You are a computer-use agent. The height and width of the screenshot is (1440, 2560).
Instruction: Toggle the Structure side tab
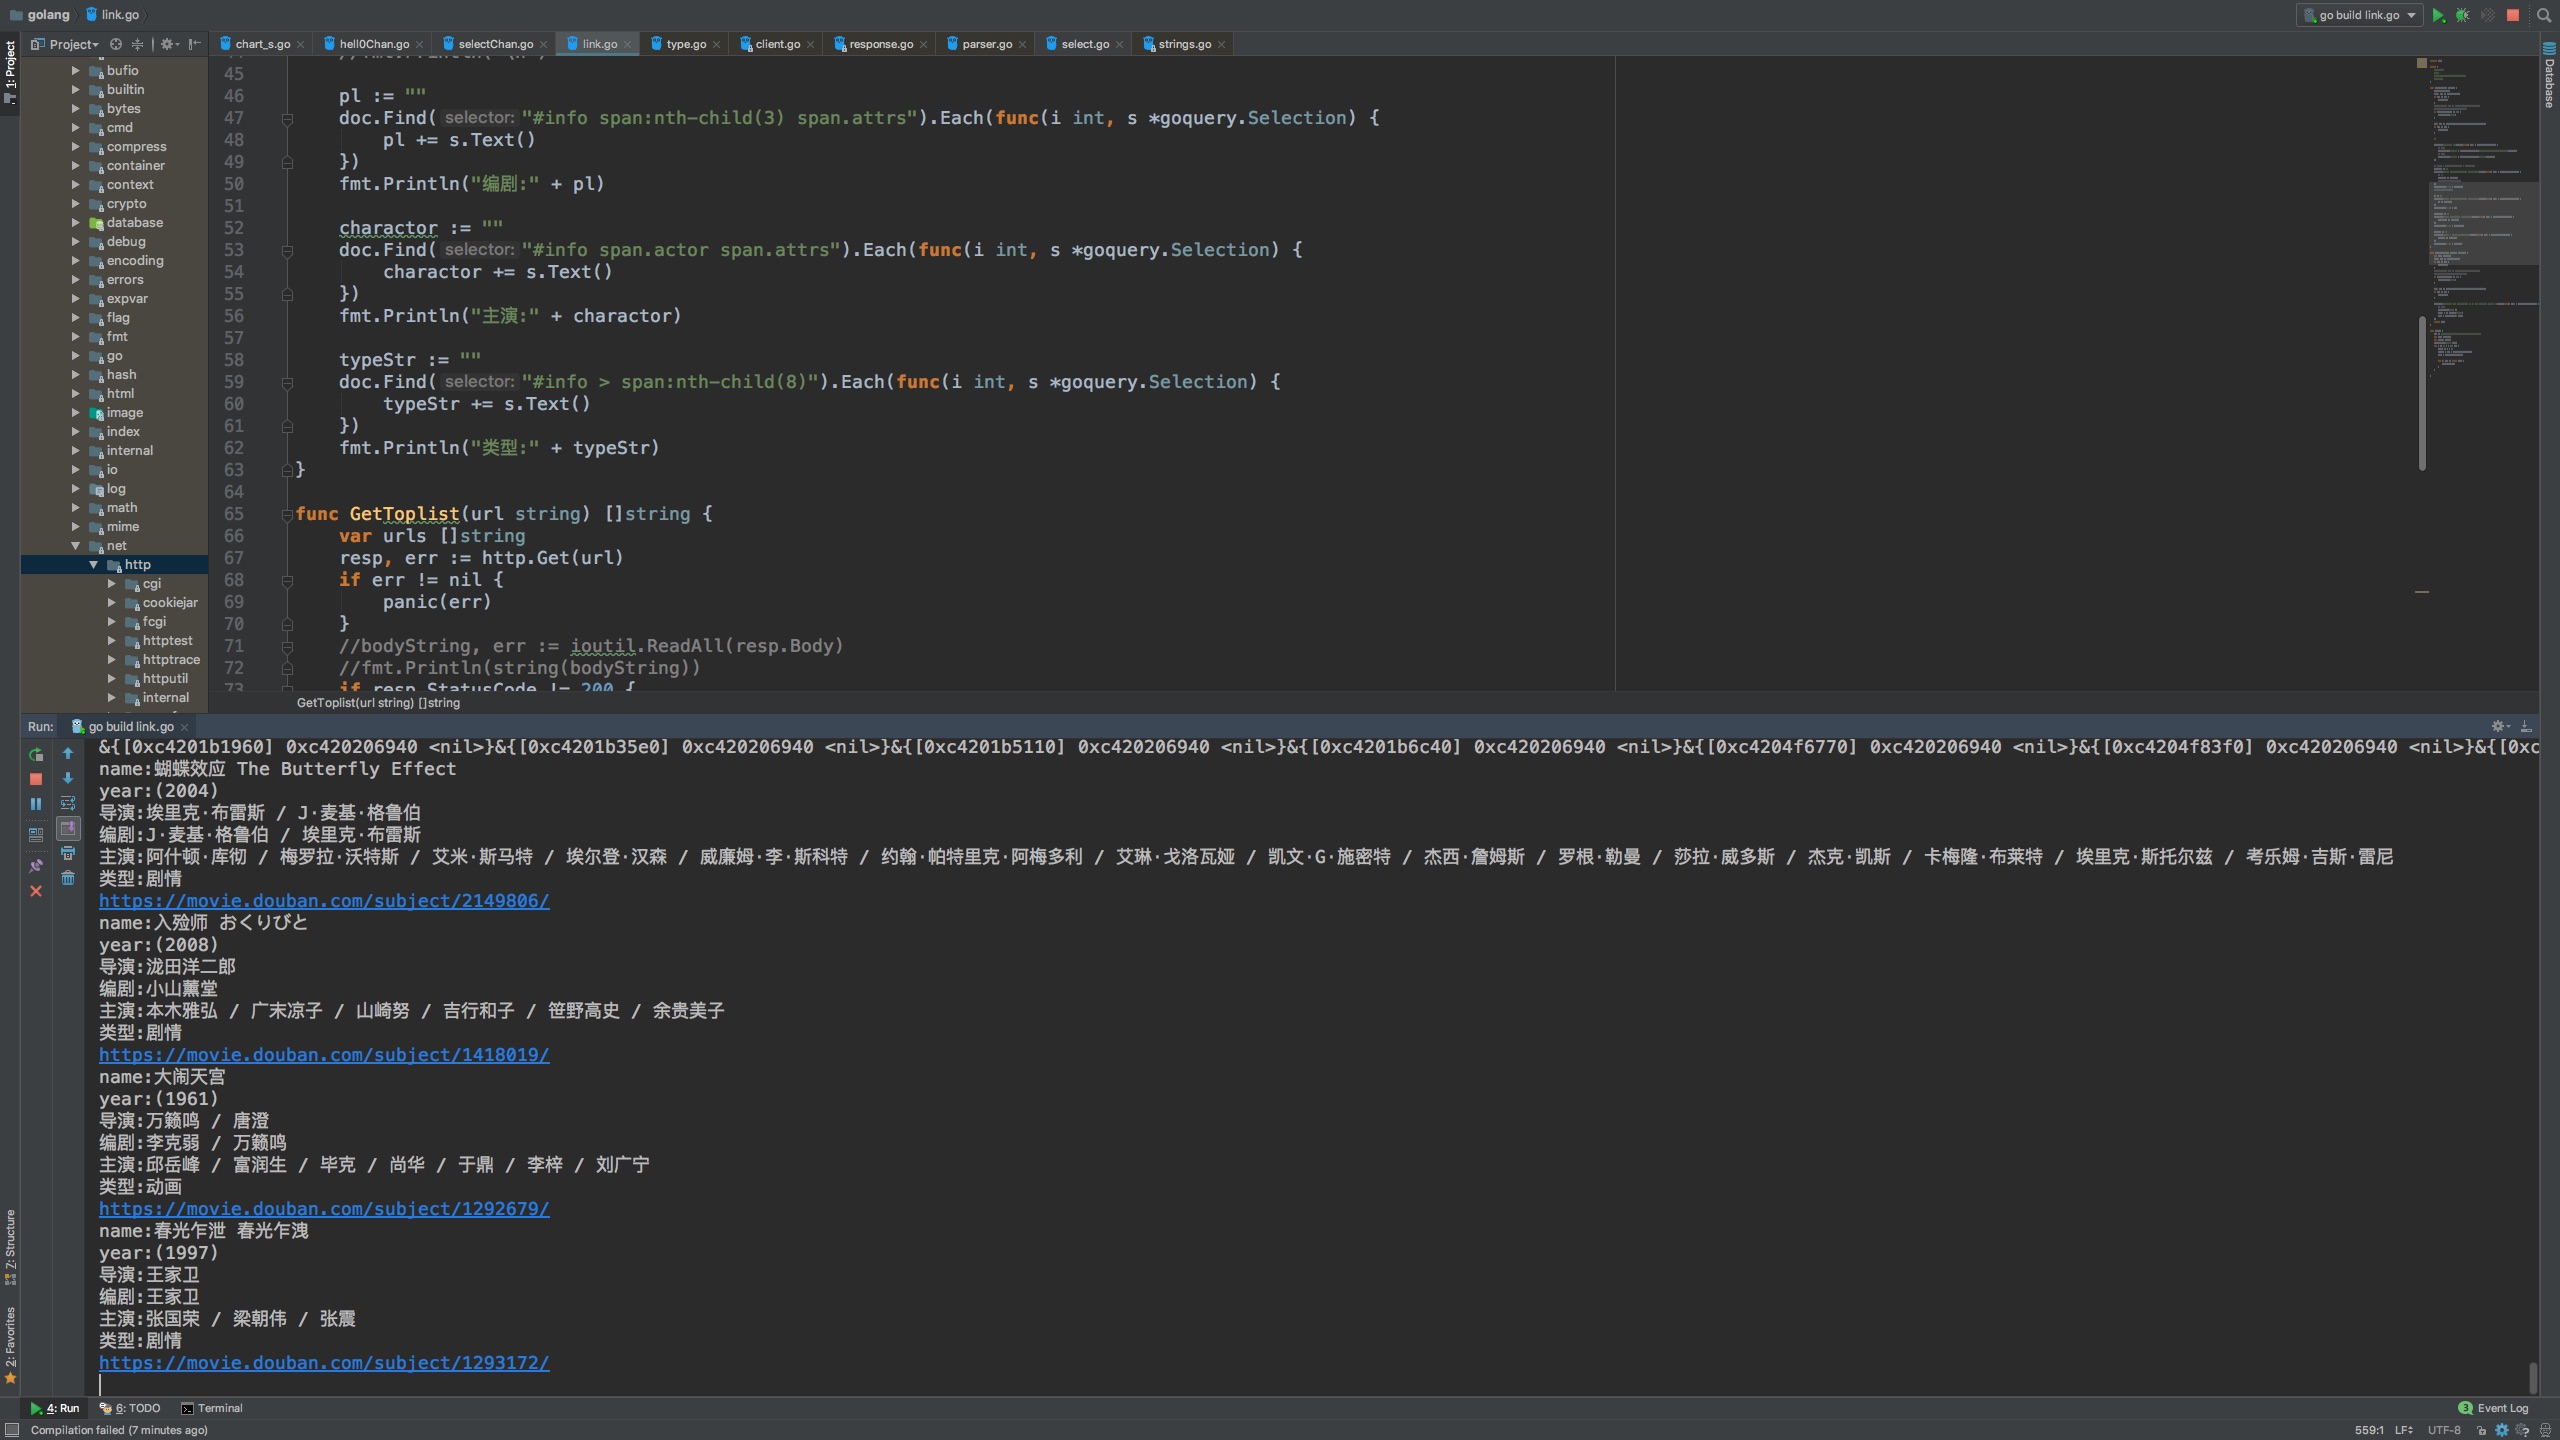(10, 1247)
